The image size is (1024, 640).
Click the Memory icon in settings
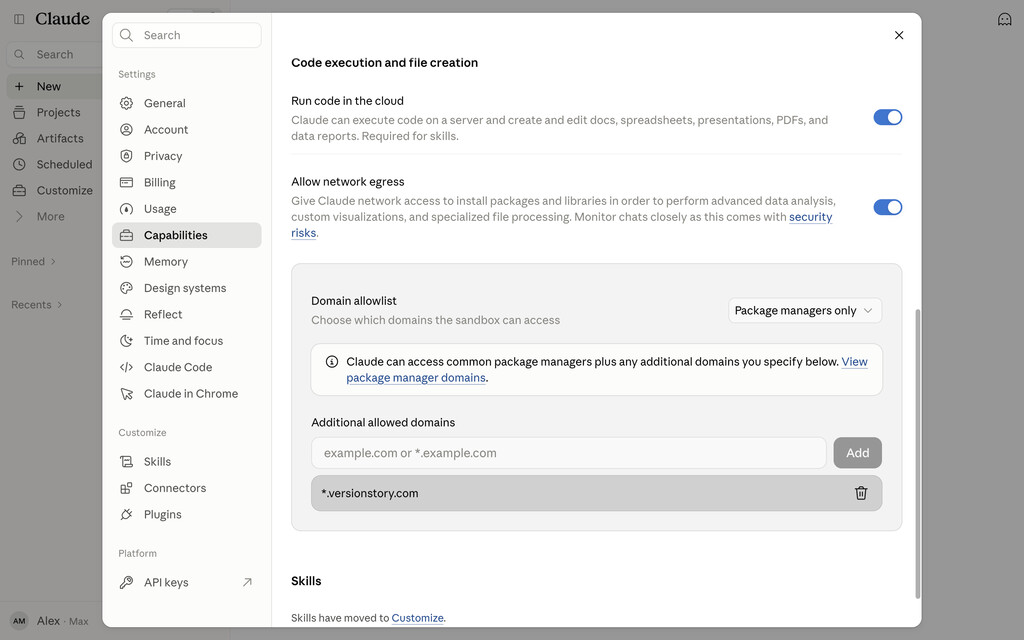(127, 262)
